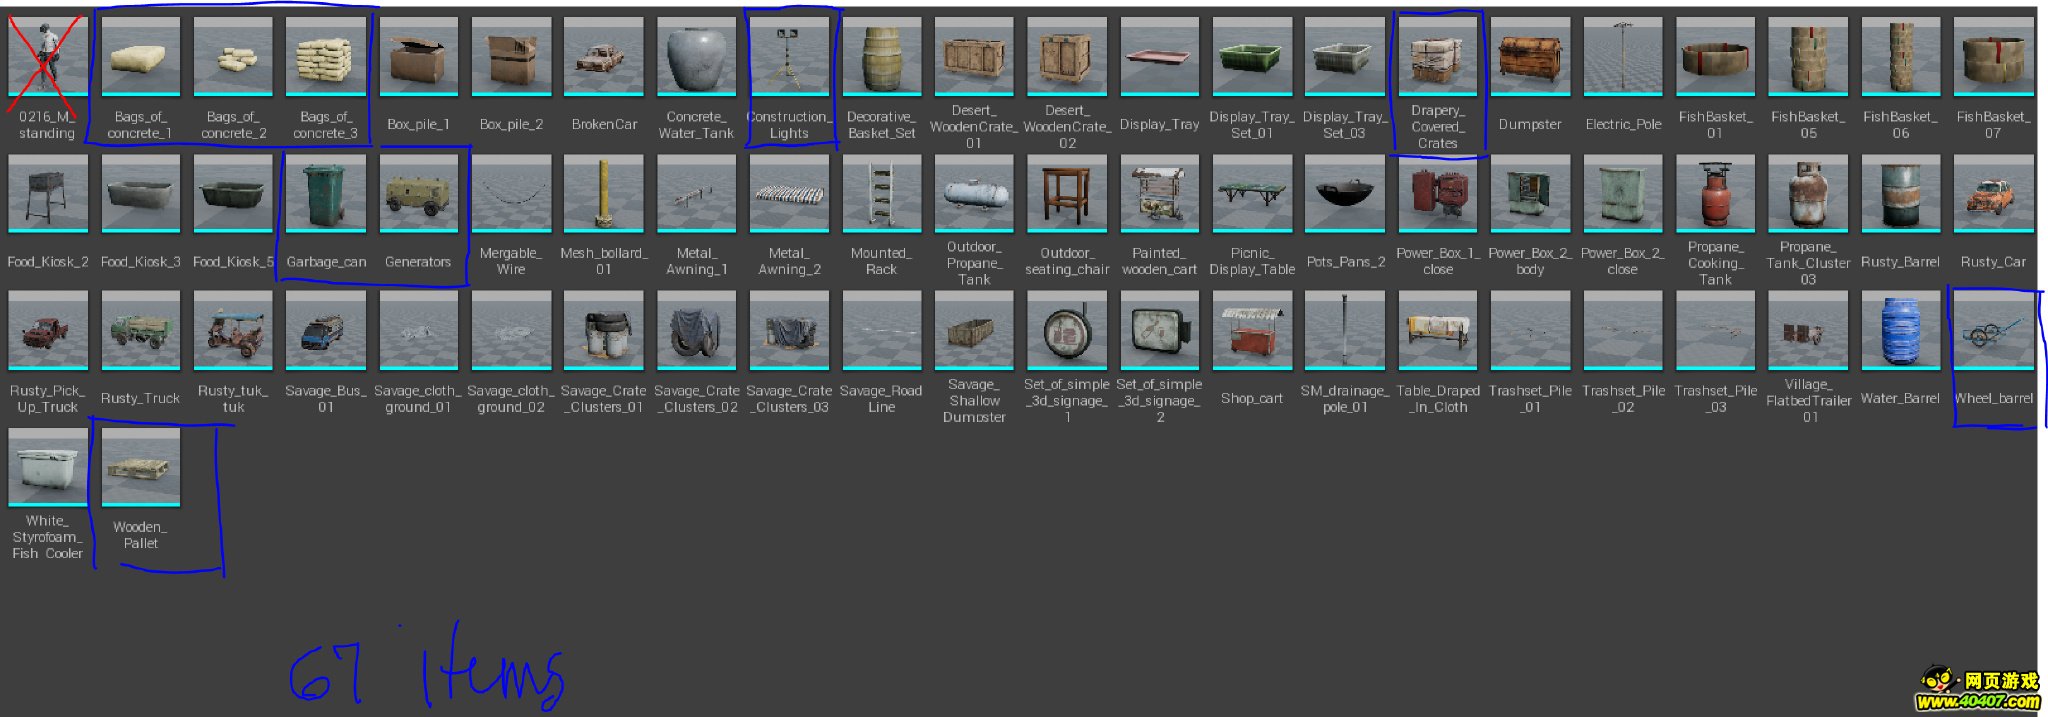Select the Mergable_Wire asset

[x=511, y=193]
